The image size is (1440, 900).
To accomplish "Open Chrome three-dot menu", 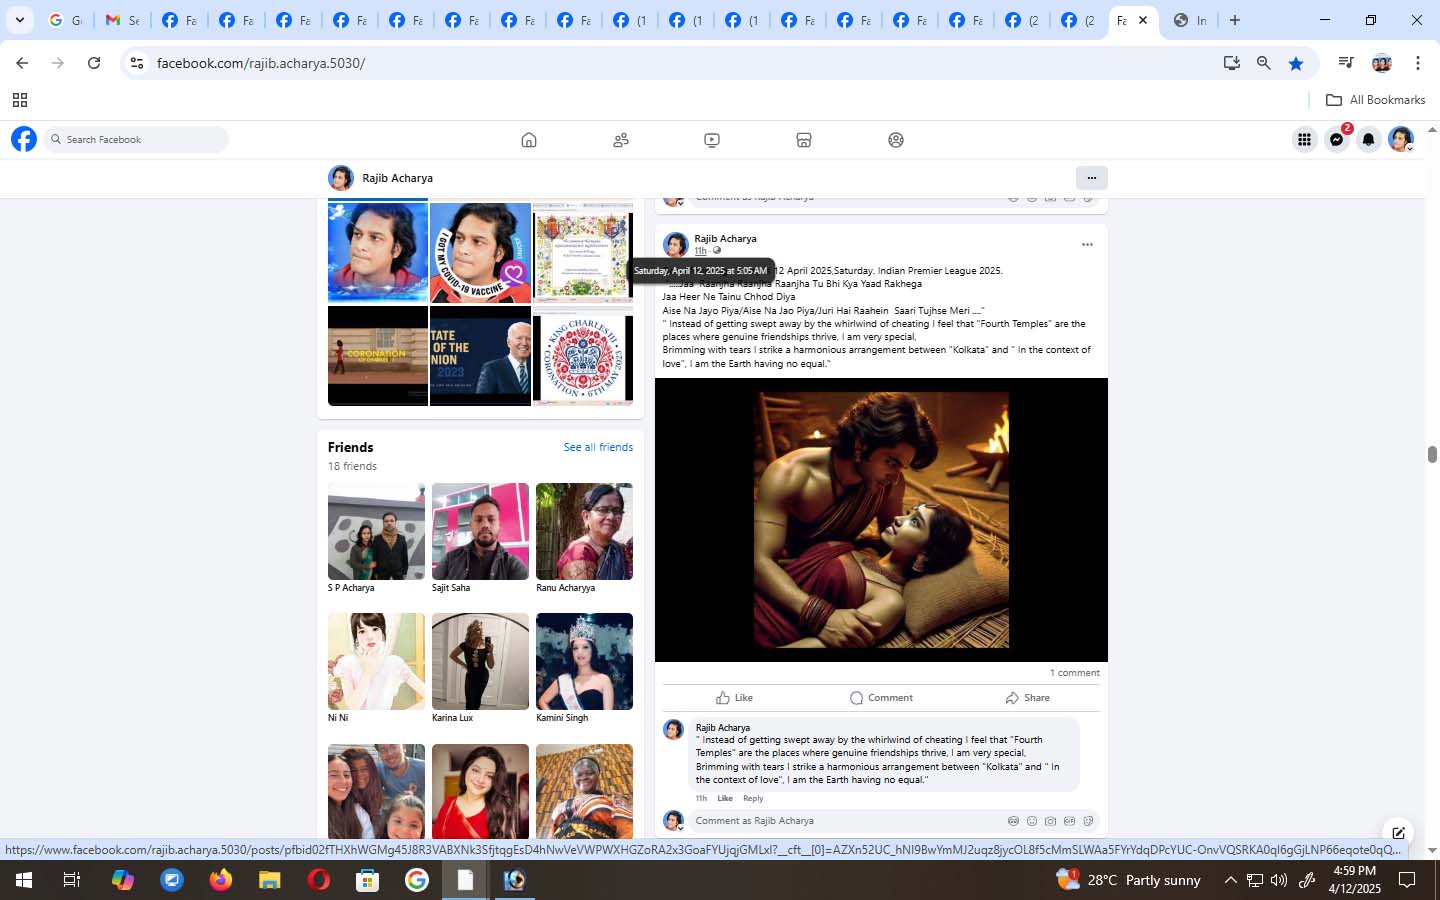I will click(x=1417, y=63).
